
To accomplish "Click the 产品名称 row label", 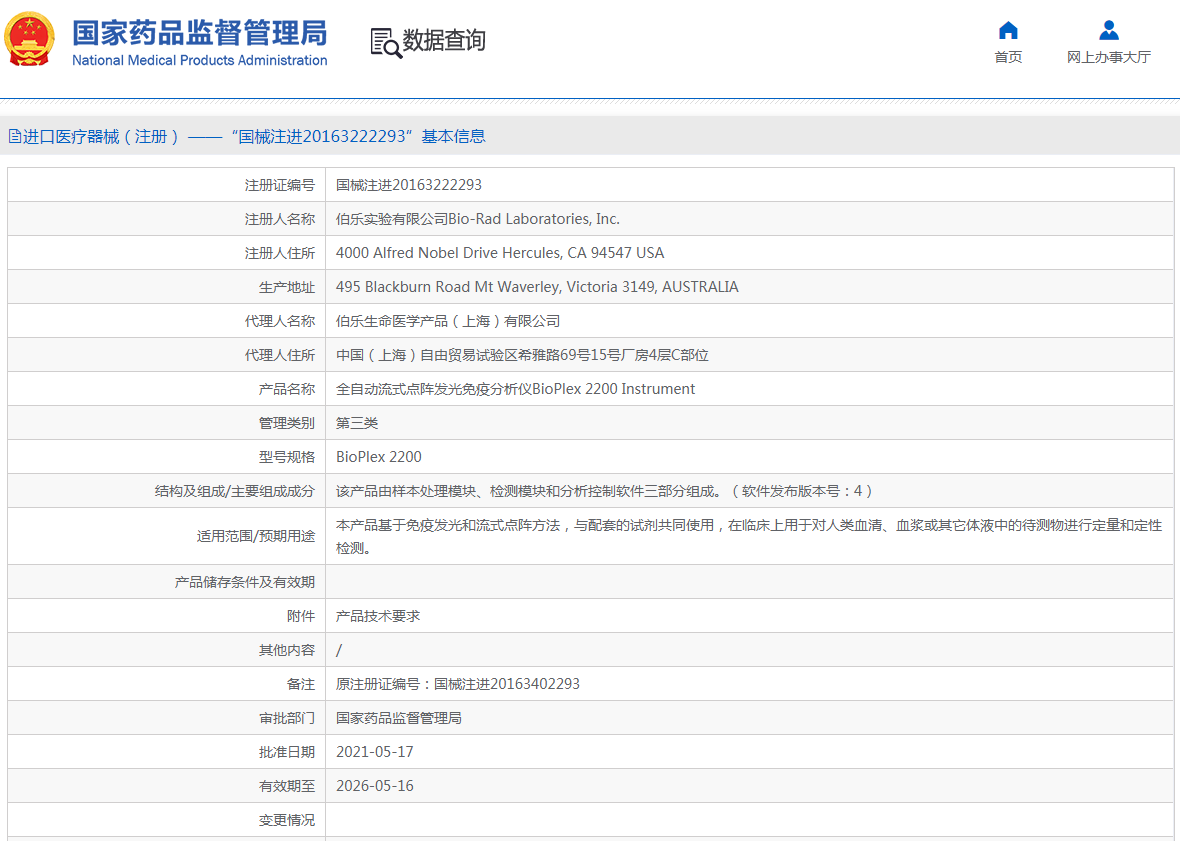I will click(287, 389).
